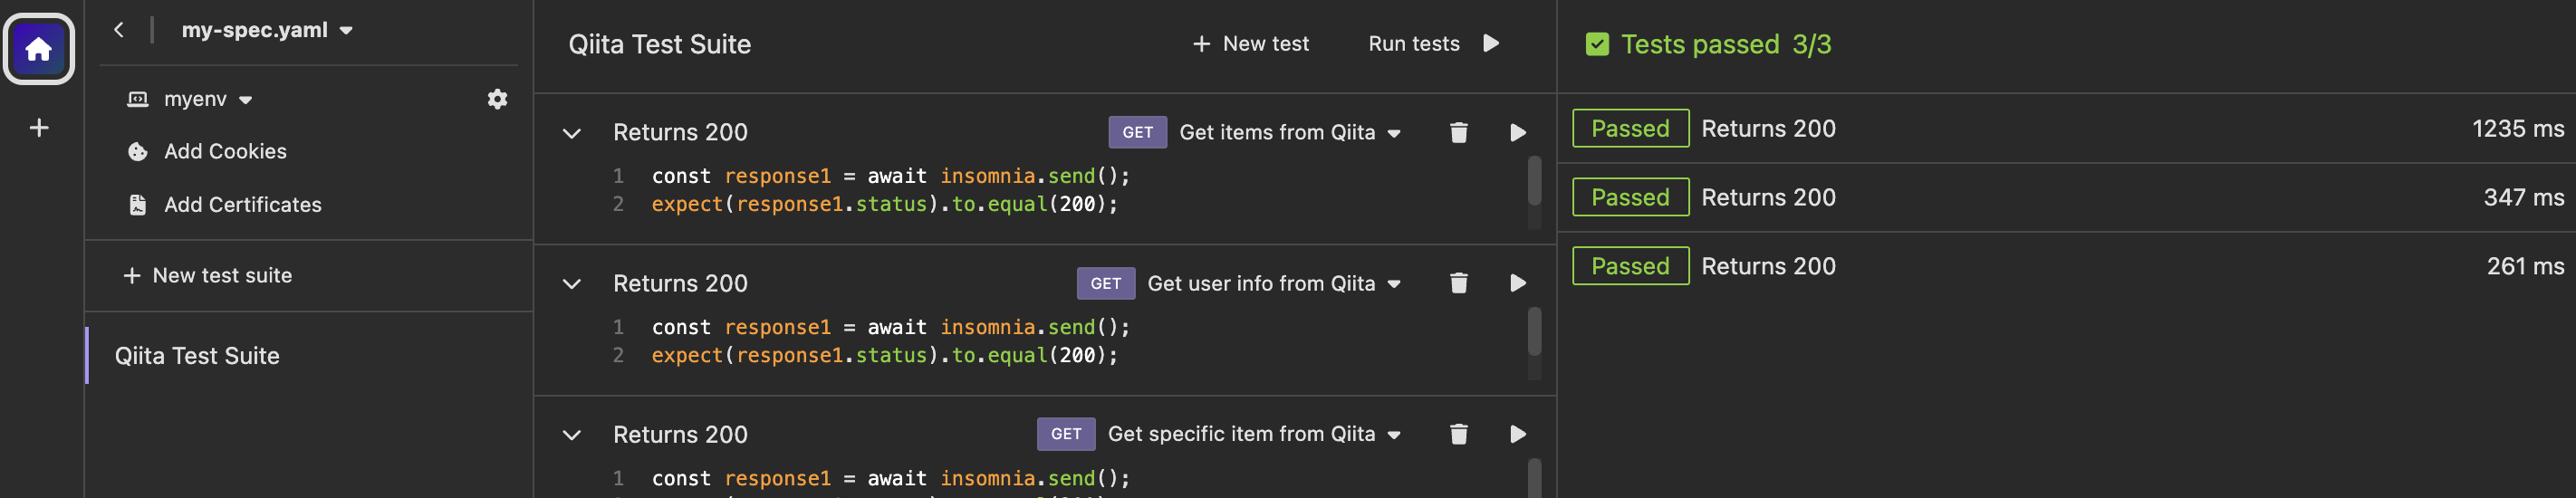The height and width of the screenshot is (498, 2576).
Task: Open Add Cookies
Action: pos(224,152)
